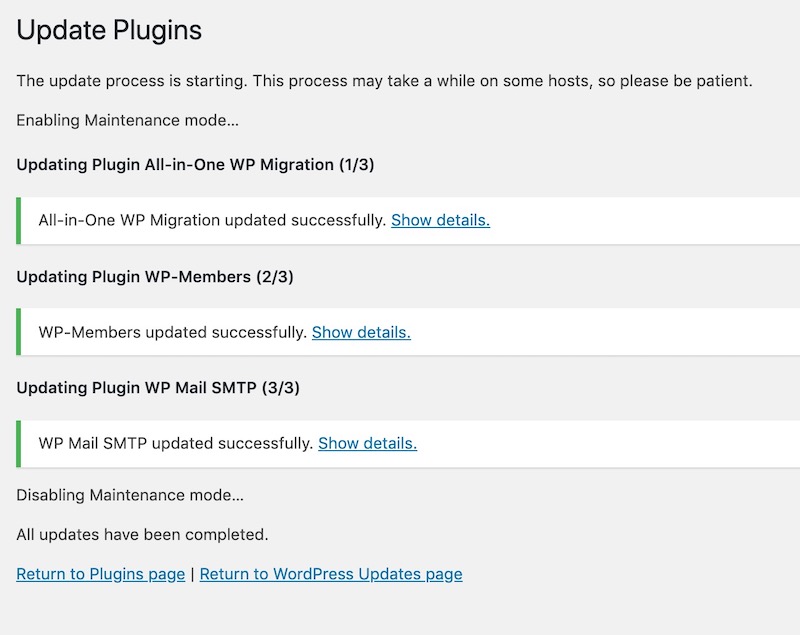This screenshot has height=635, width=800.
Task: Open Return to WordPress Updates page
Action: 331,574
